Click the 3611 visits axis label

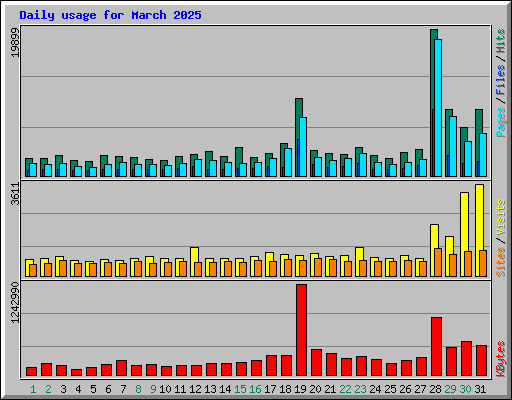[x=15, y=194]
